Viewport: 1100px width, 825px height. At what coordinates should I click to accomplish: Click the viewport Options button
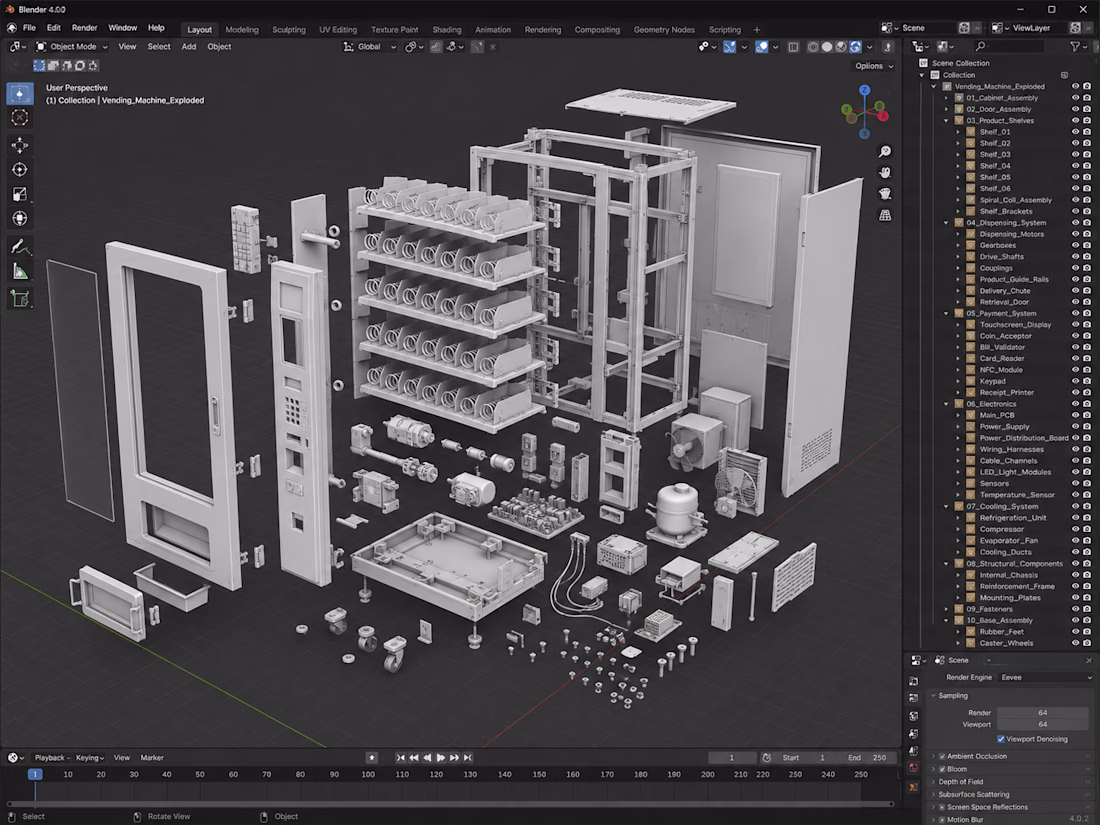click(874, 66)
